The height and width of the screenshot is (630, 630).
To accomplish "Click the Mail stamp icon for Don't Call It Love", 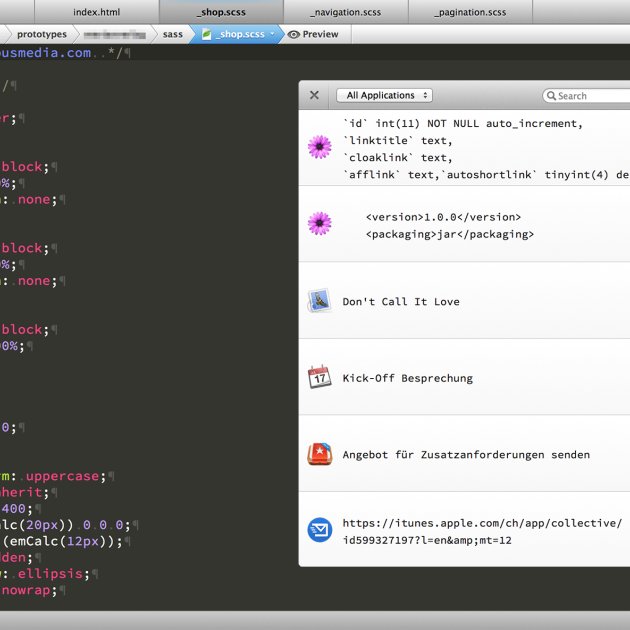I will [x=319, y=301].
